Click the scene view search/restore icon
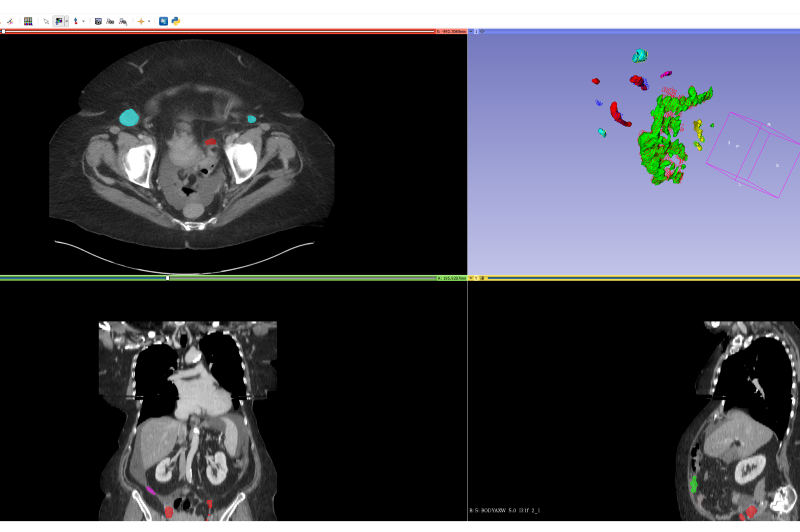The image size is (800, 532). tap(123, 21)
